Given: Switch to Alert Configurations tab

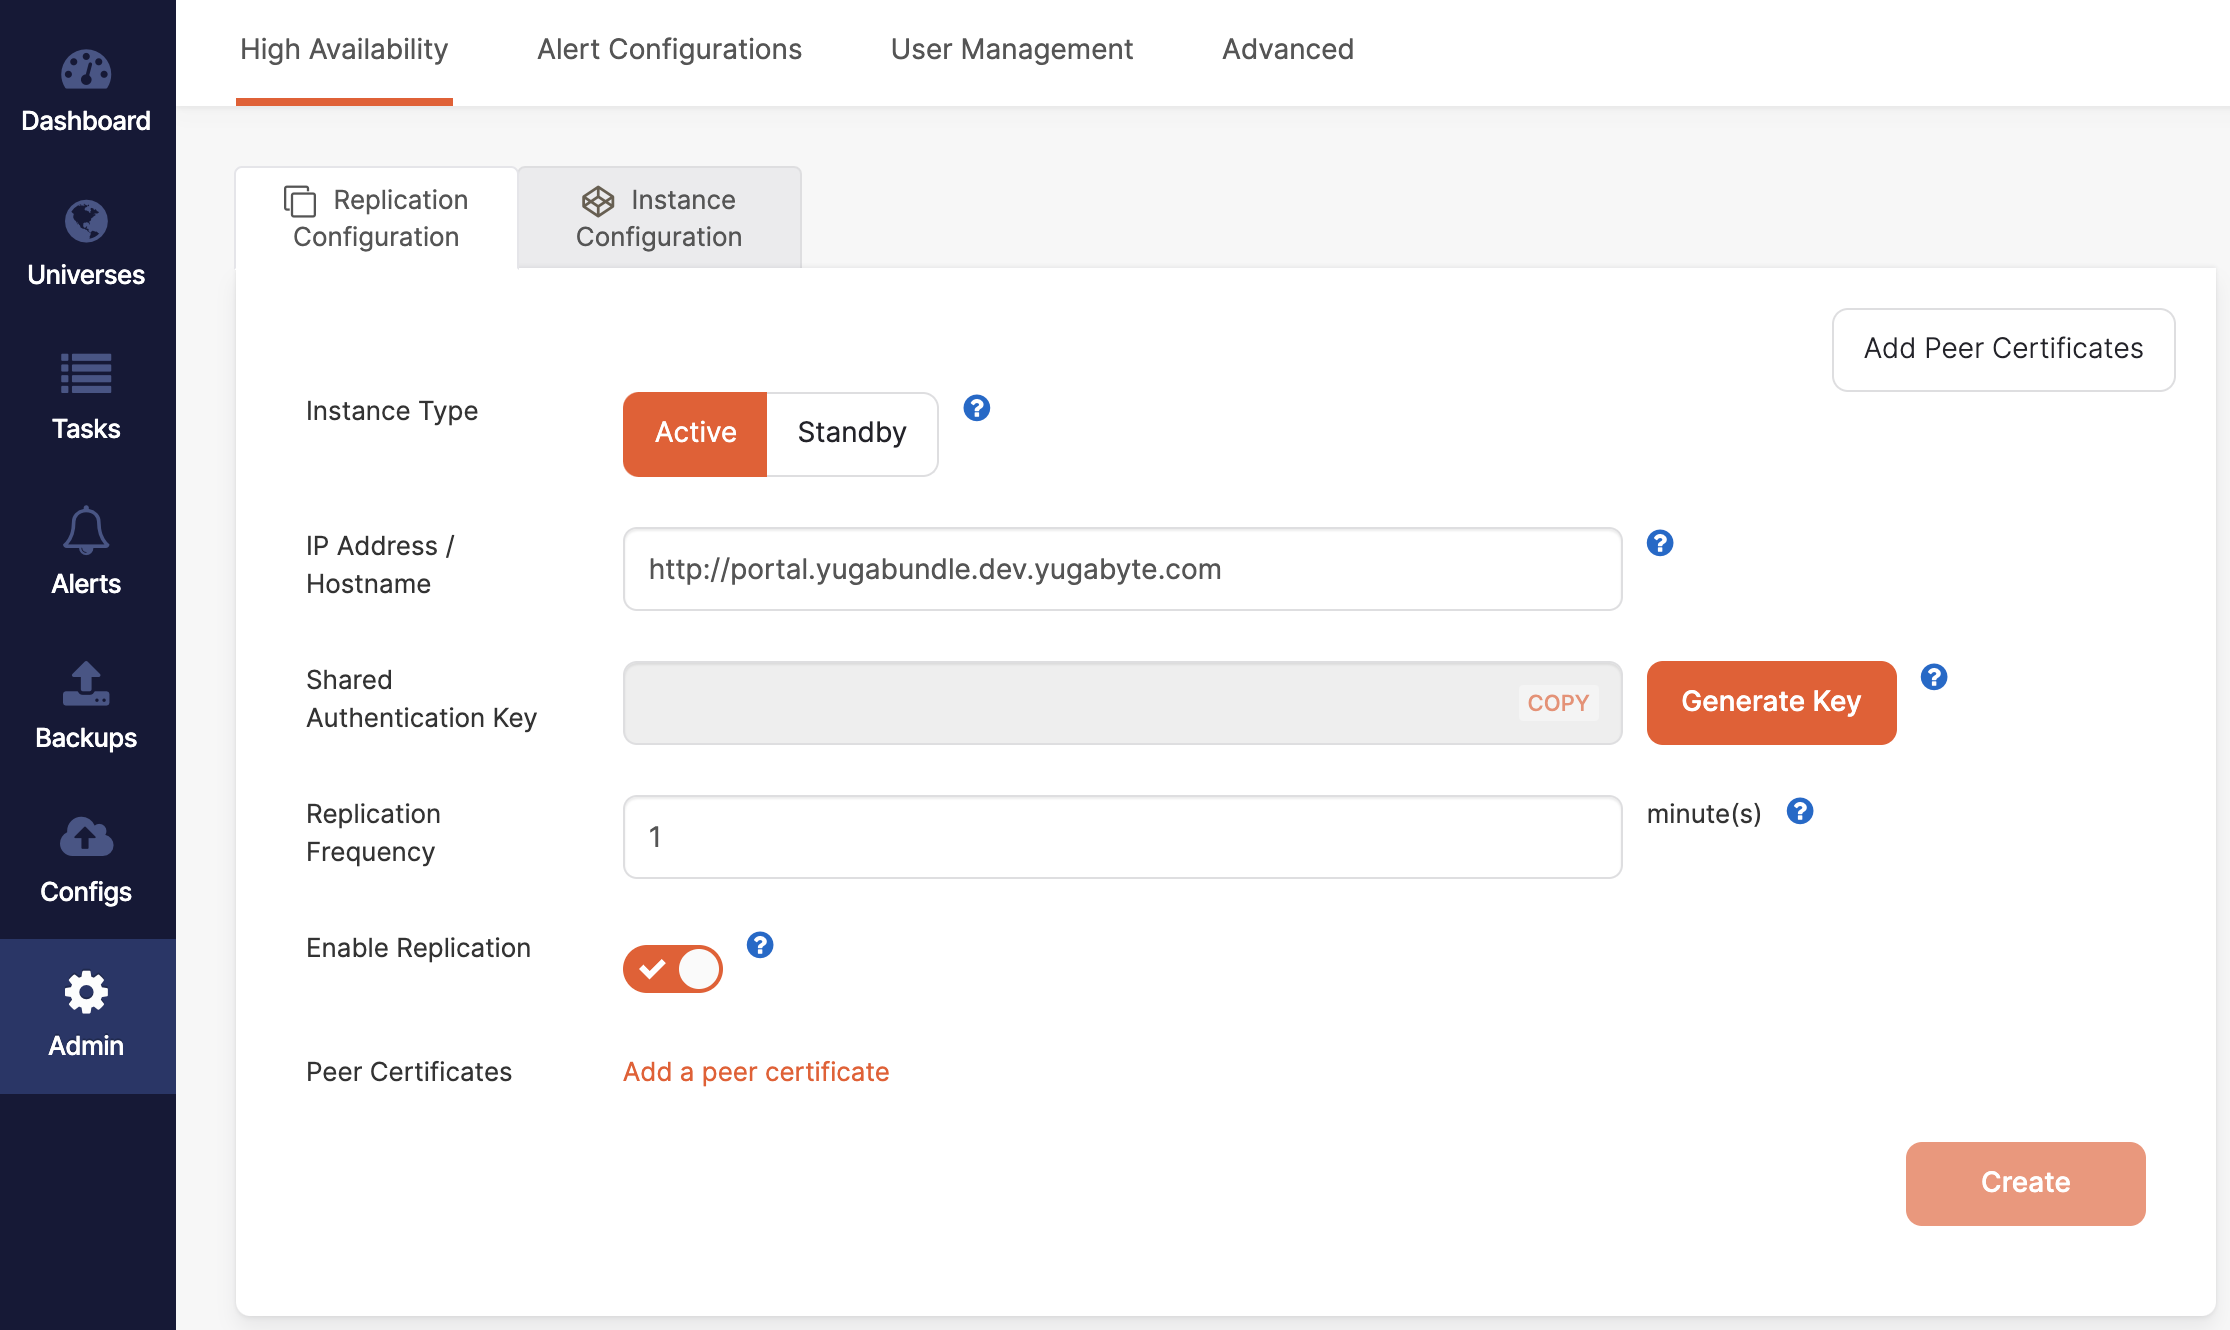Looking at the screenshot, I should coord(669,49).
